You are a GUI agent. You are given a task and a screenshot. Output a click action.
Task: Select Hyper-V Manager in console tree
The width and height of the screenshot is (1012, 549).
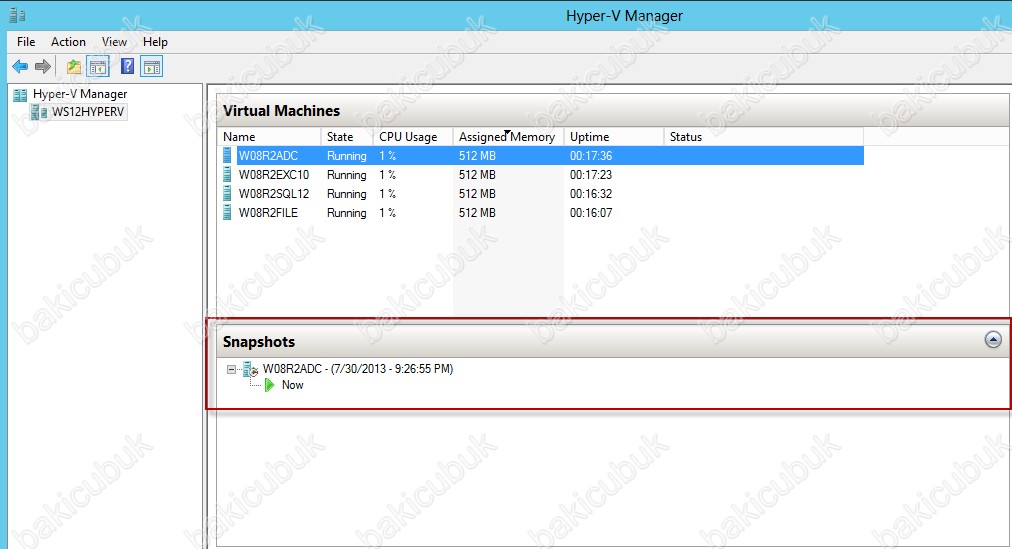coord(80,94)
